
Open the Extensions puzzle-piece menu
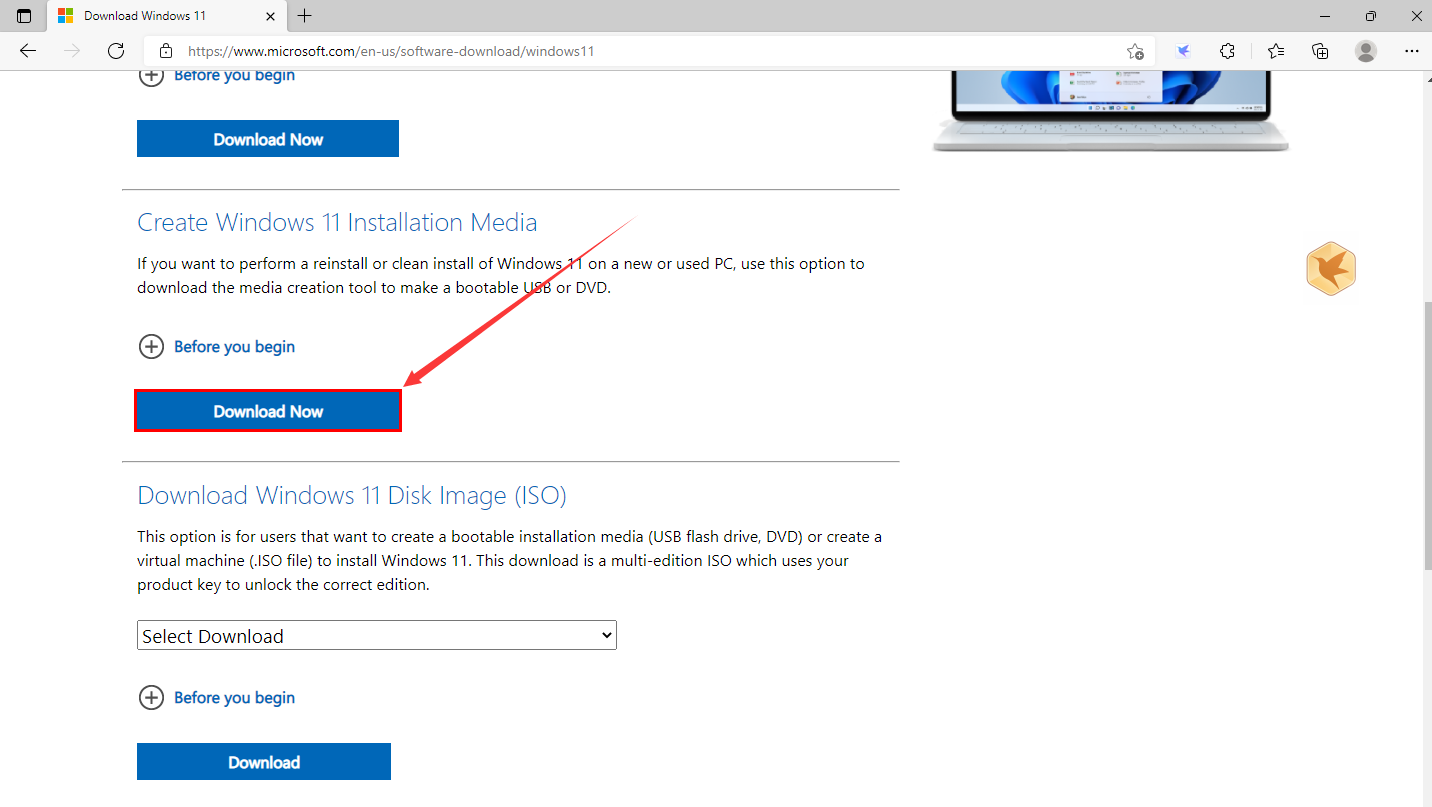coord(1227,51)
